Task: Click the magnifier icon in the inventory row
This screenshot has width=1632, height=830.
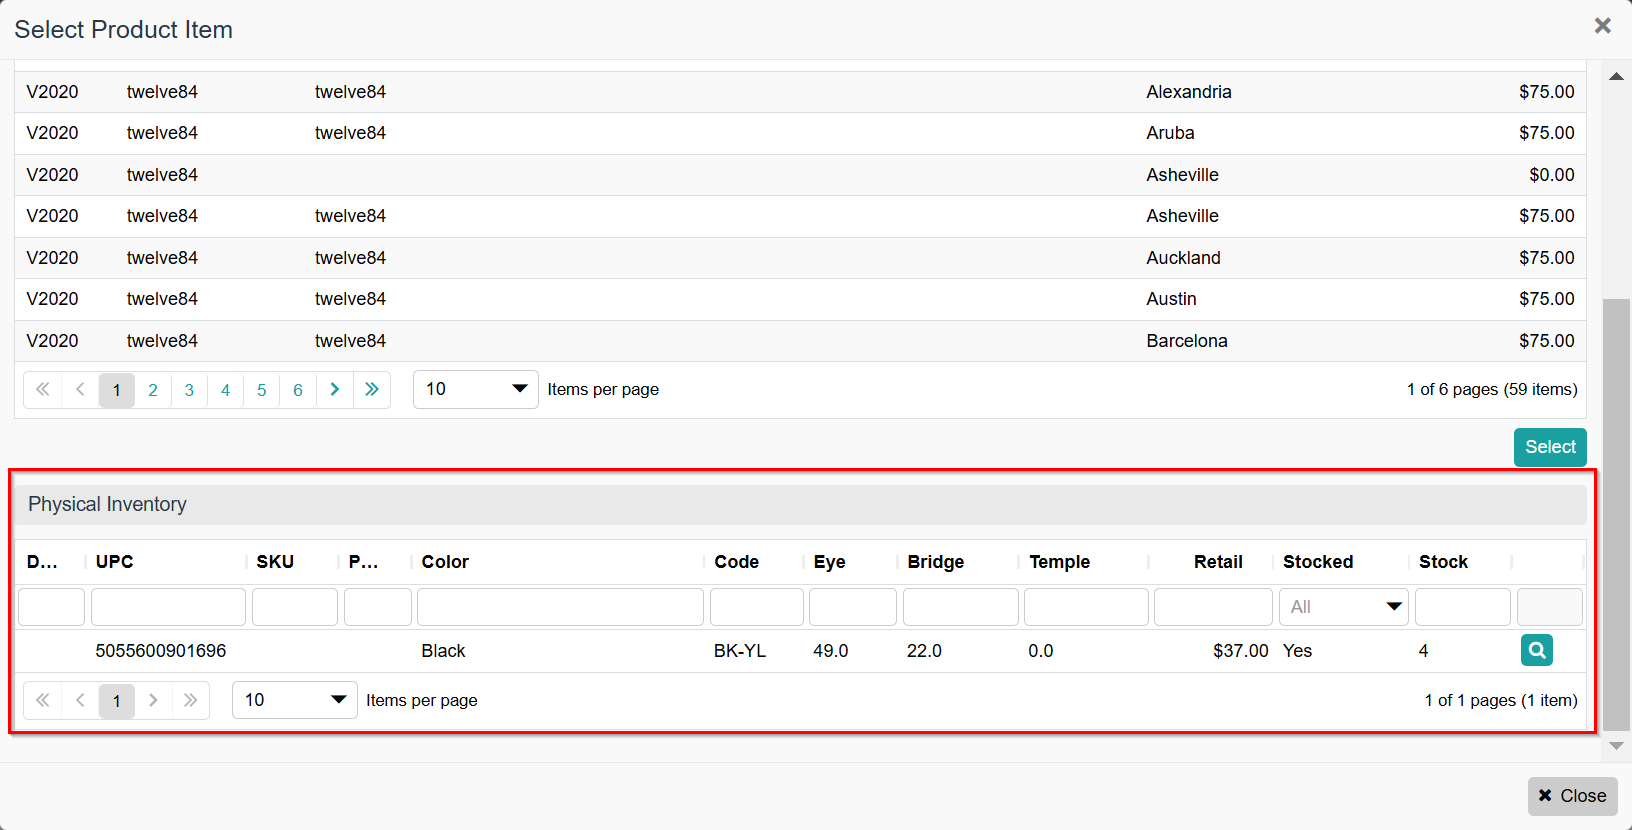Action: pyautogui.click(x=1536, y=650)
